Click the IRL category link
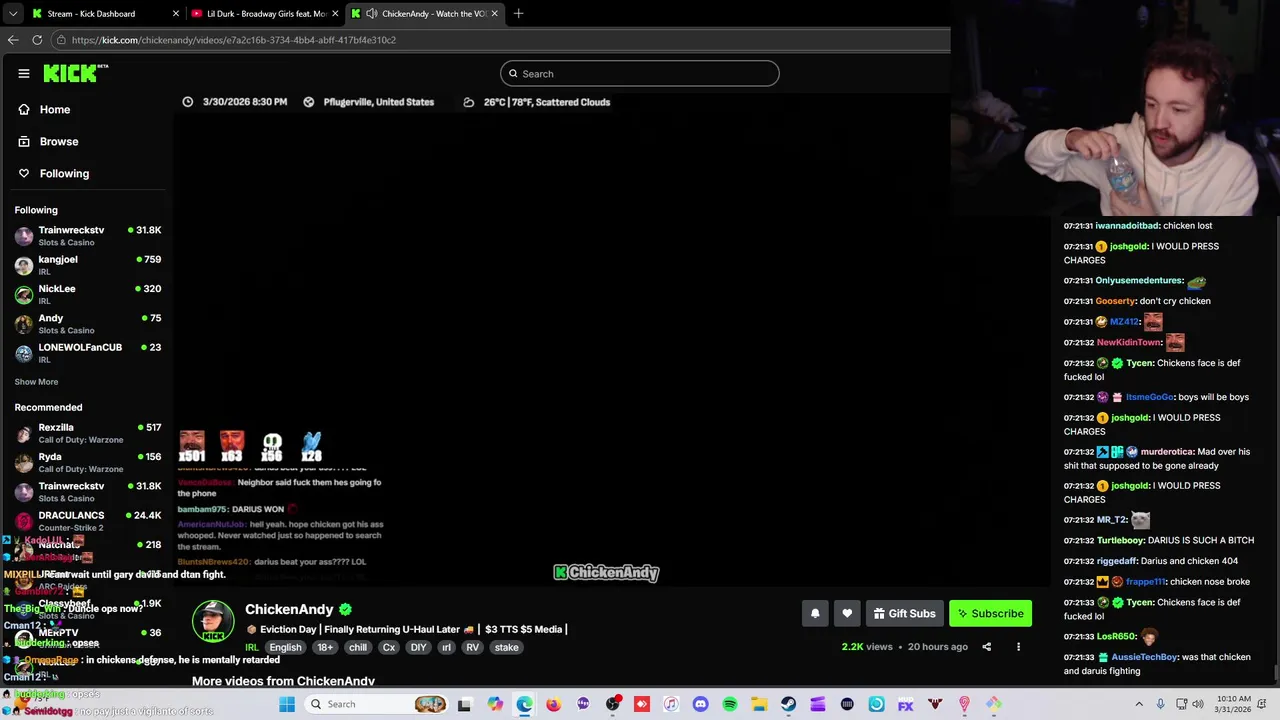Viewport: 1280px width, 720px height. click(x=252, y=647)
